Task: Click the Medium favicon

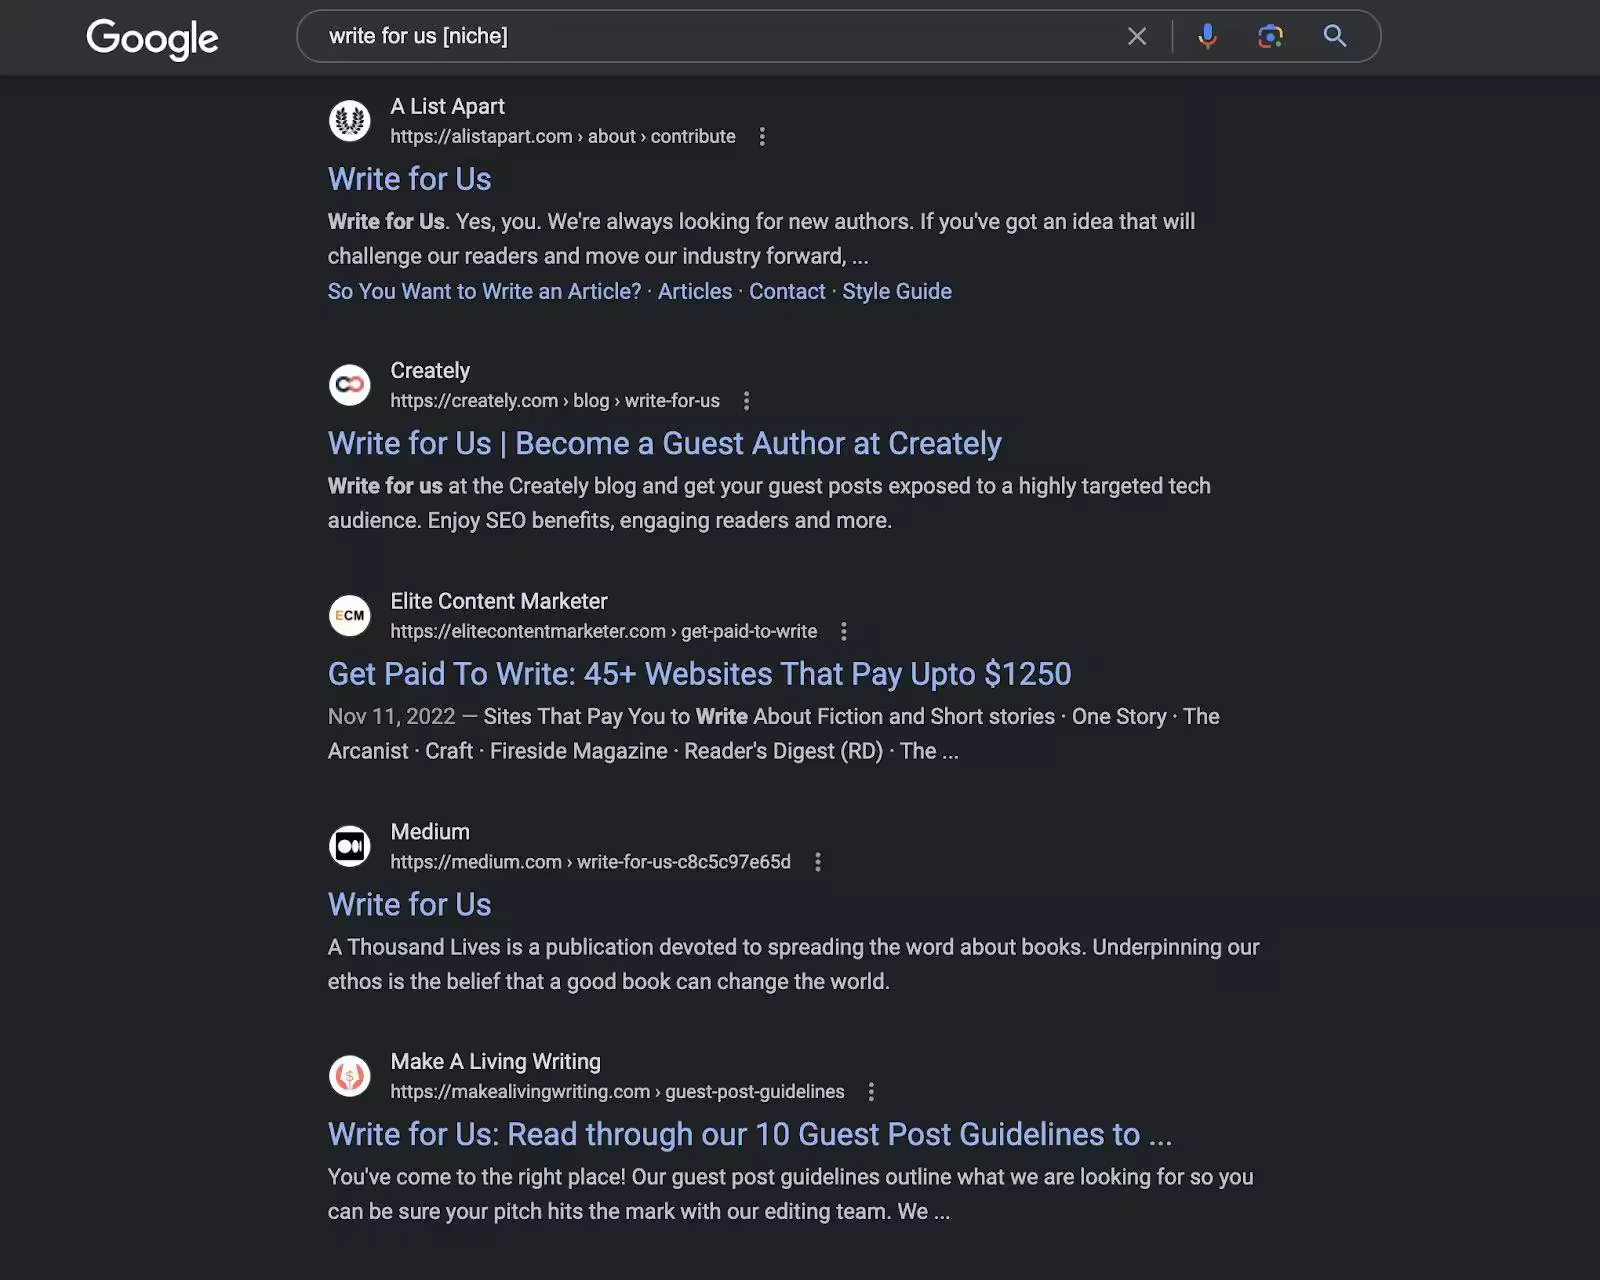Action: pyautogui.click(x=350, y=846)
